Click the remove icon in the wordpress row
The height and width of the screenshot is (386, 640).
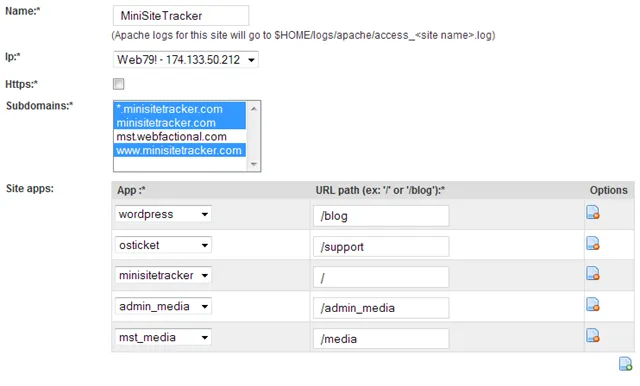[x=593, y=212]
